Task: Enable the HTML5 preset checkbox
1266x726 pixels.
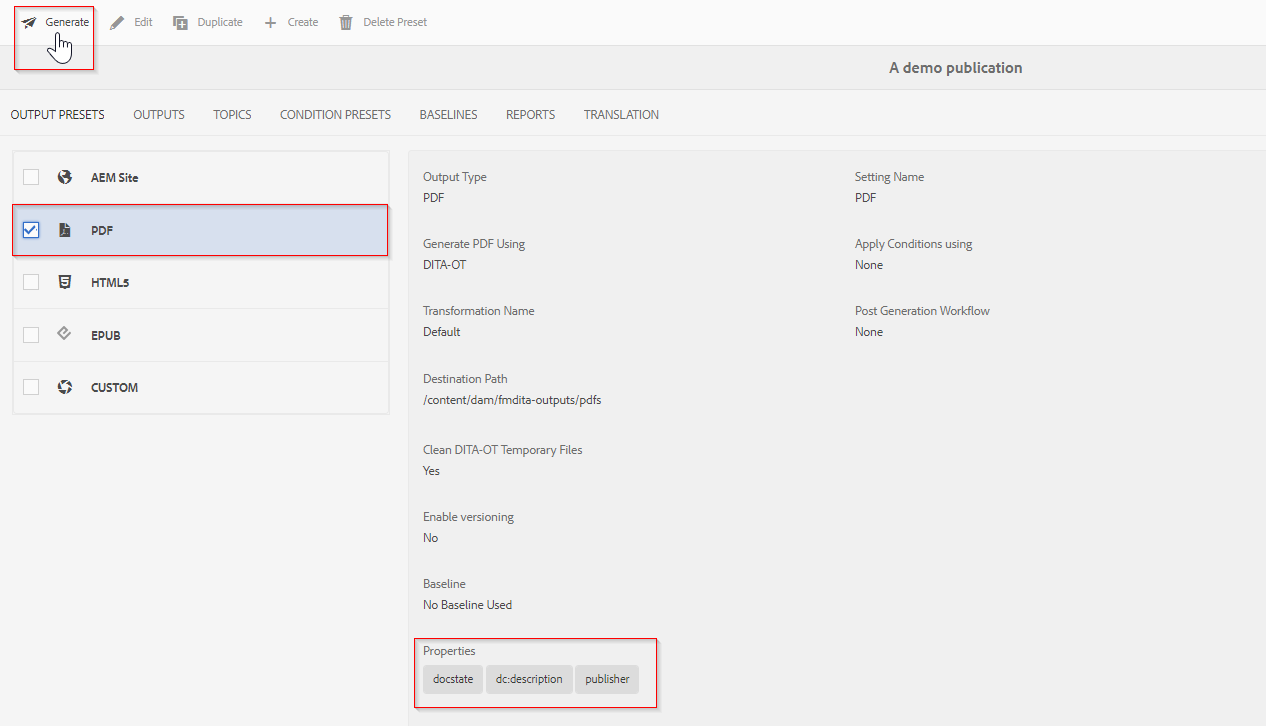Action: [x=30, y=282]
